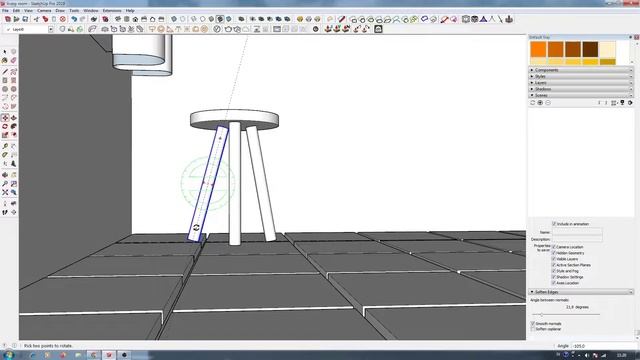Select the Follow Me tool
The image size is (640, 360).
[13, 127]
